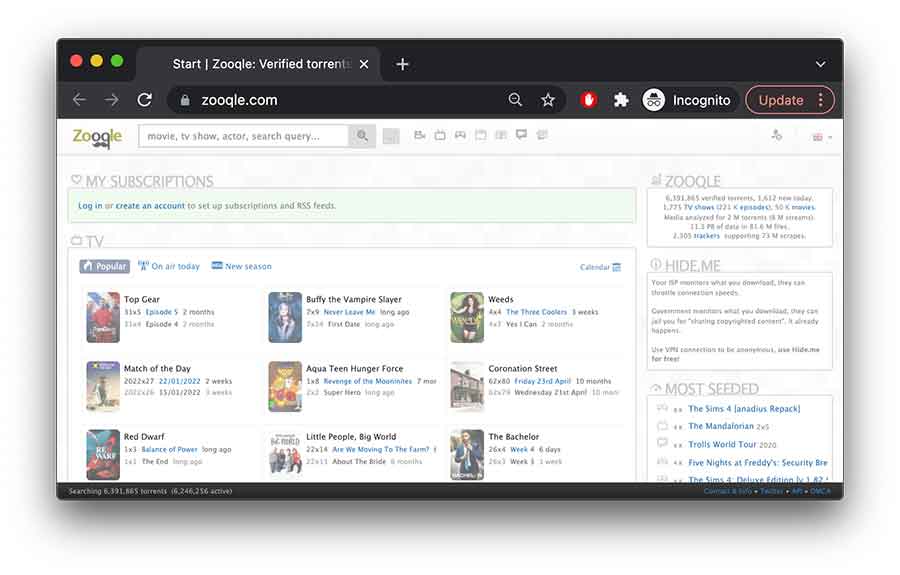This screenshot has width=900, height=575.
Task: Open the Calendar link in TV section
Action: click(x=600, y=267)
